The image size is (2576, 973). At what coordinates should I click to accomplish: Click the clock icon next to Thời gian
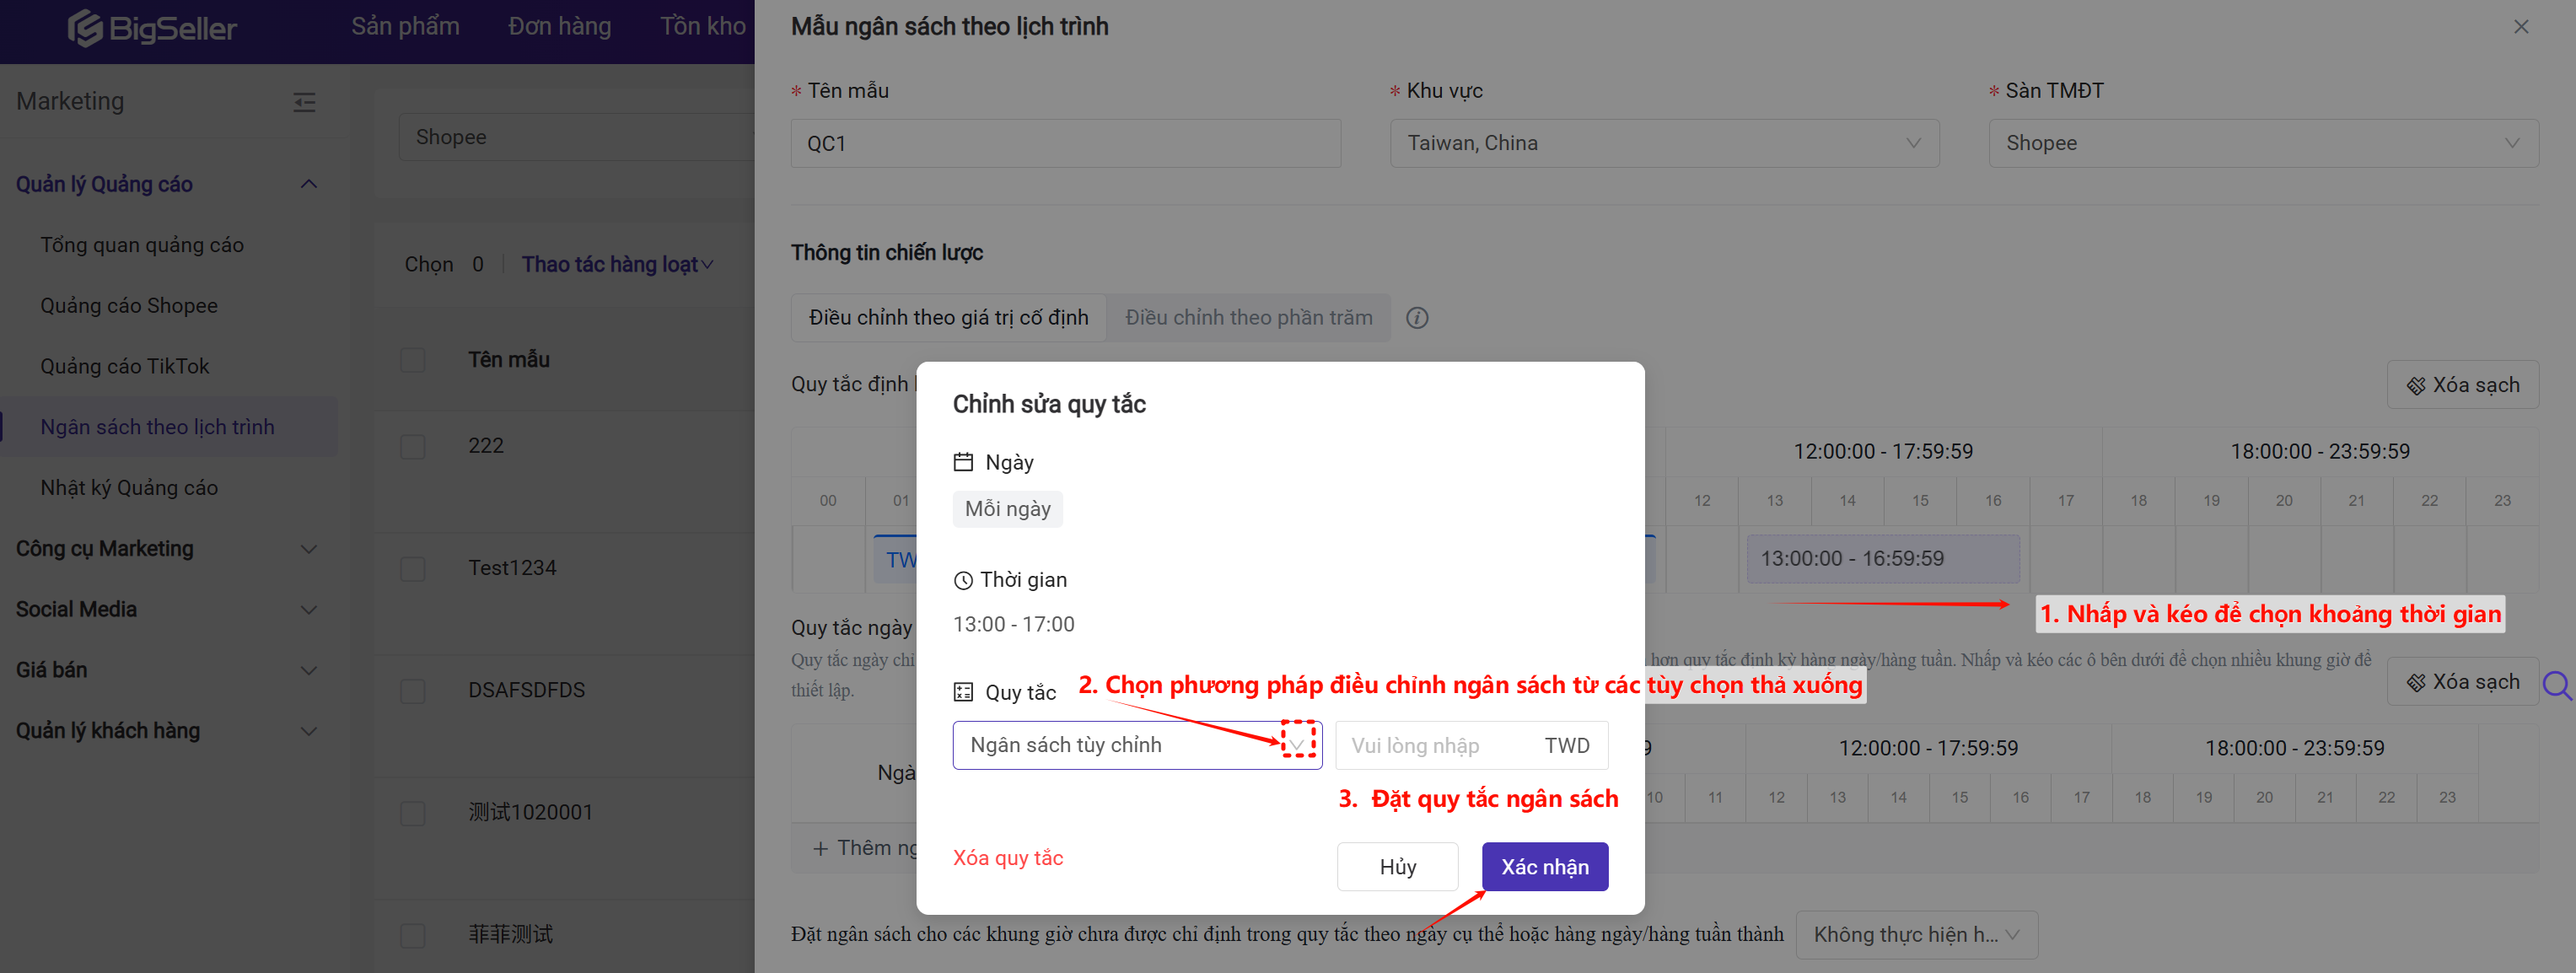[x=963, y=580]
